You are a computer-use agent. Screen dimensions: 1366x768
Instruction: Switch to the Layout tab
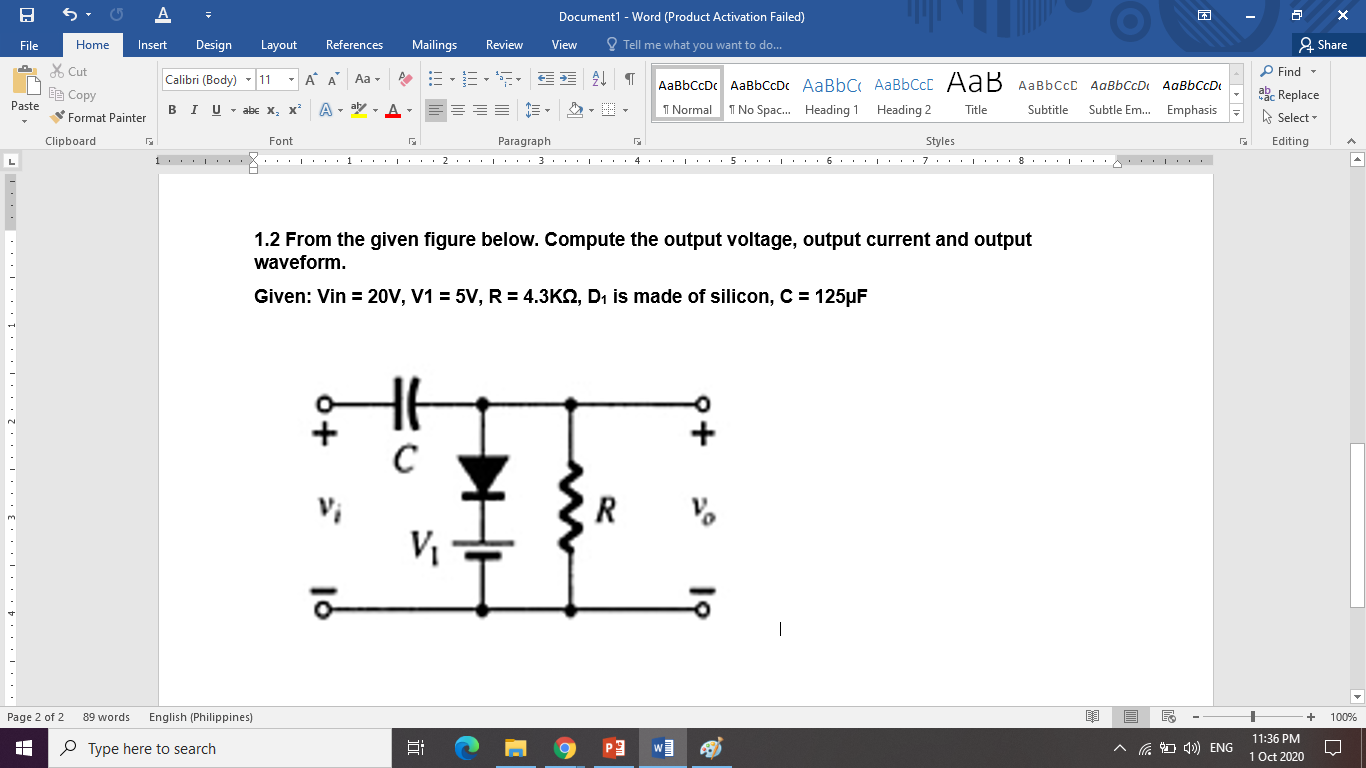click(x=279, y=45)
